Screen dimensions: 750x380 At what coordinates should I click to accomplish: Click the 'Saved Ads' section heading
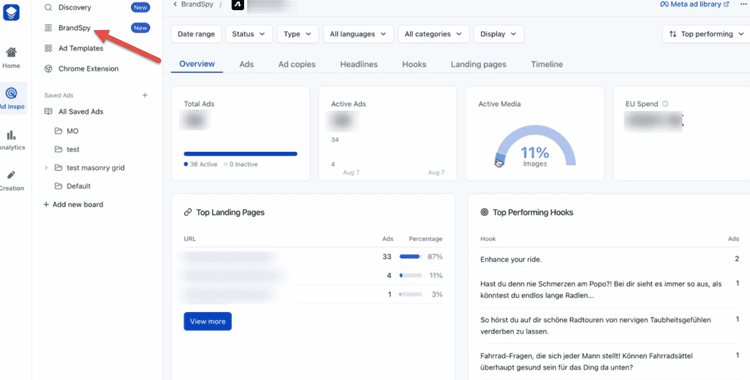point(58,95)
